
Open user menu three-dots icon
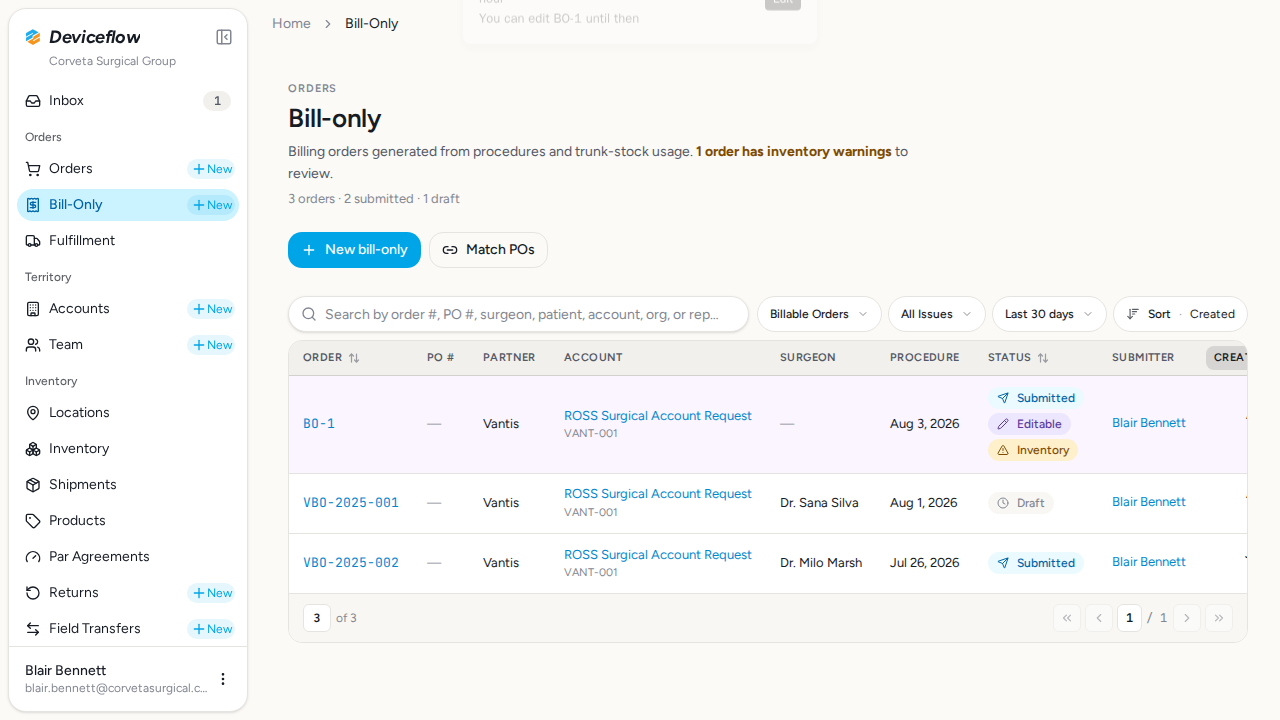coord(223,679)
